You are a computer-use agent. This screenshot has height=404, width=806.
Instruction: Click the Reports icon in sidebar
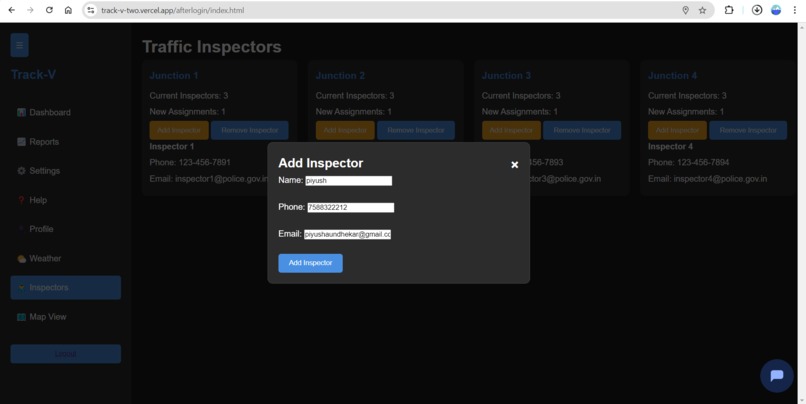pyautogui.click(x=21, y=142)
